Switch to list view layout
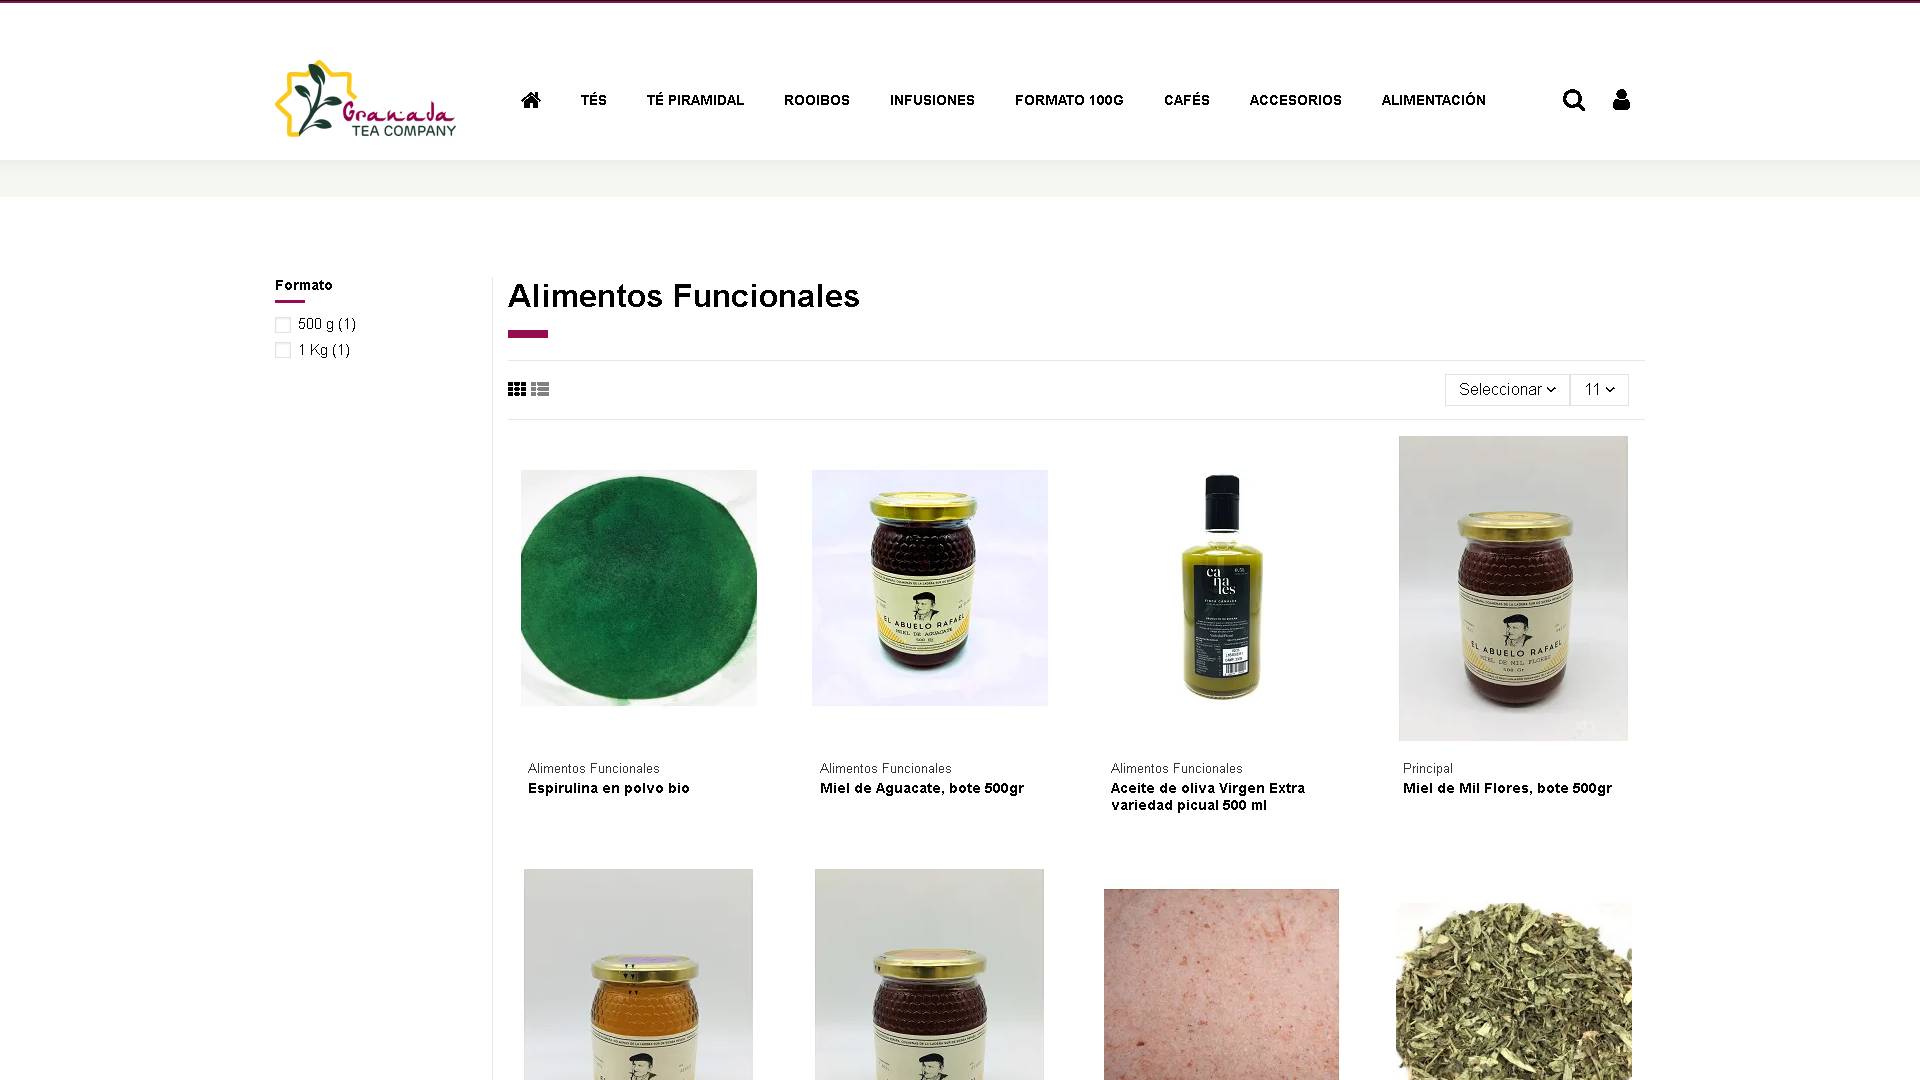Image resolution: width=1920 pixels, height=1080 pixels. 540,389
